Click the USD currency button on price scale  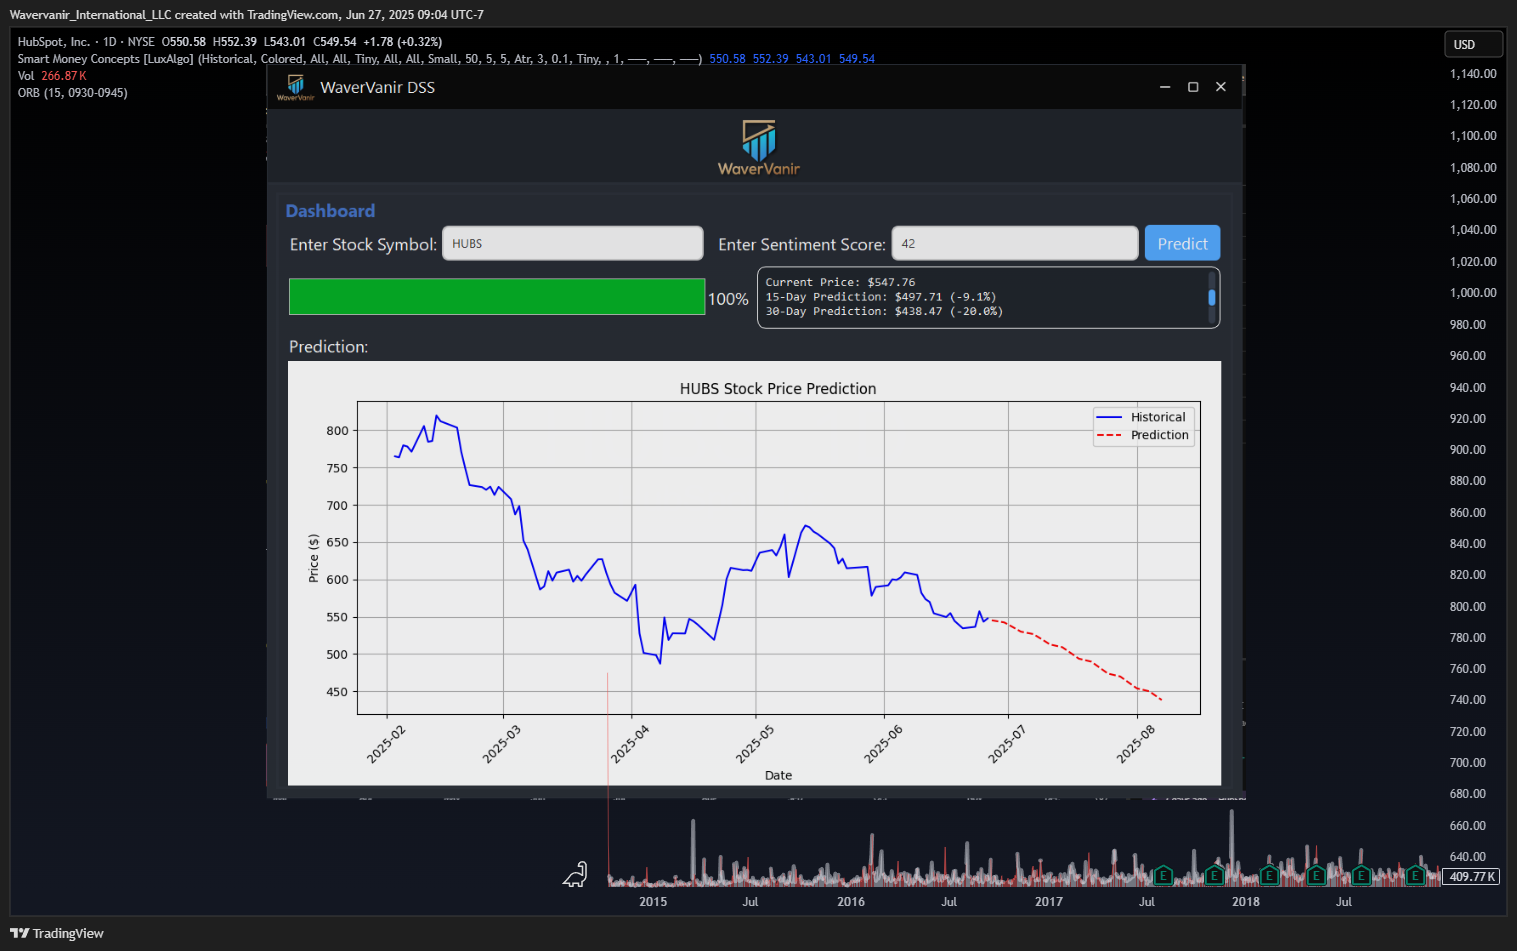point(1473,44)
